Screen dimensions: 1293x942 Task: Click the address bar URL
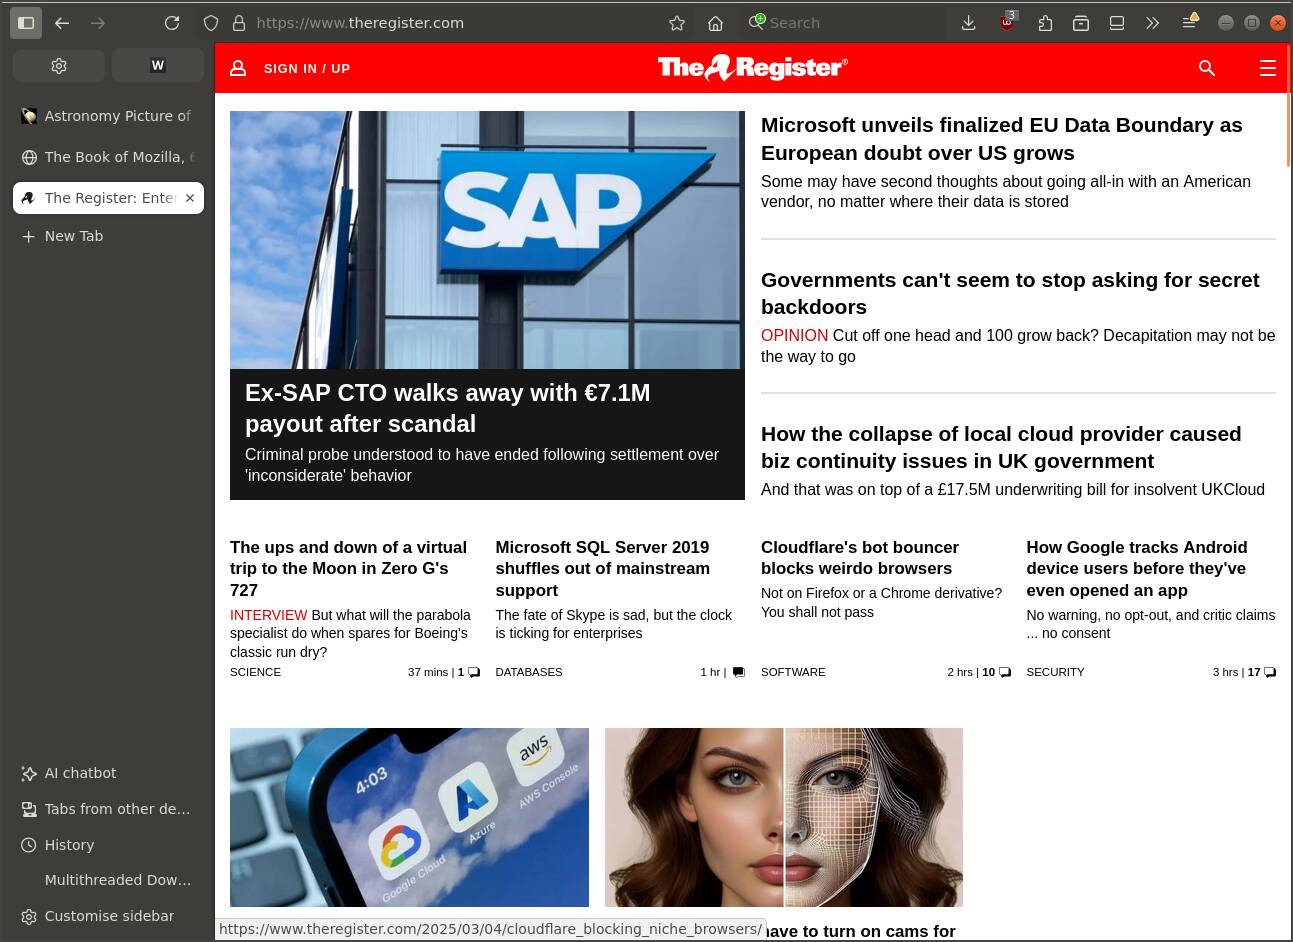[x=360, y=22]
